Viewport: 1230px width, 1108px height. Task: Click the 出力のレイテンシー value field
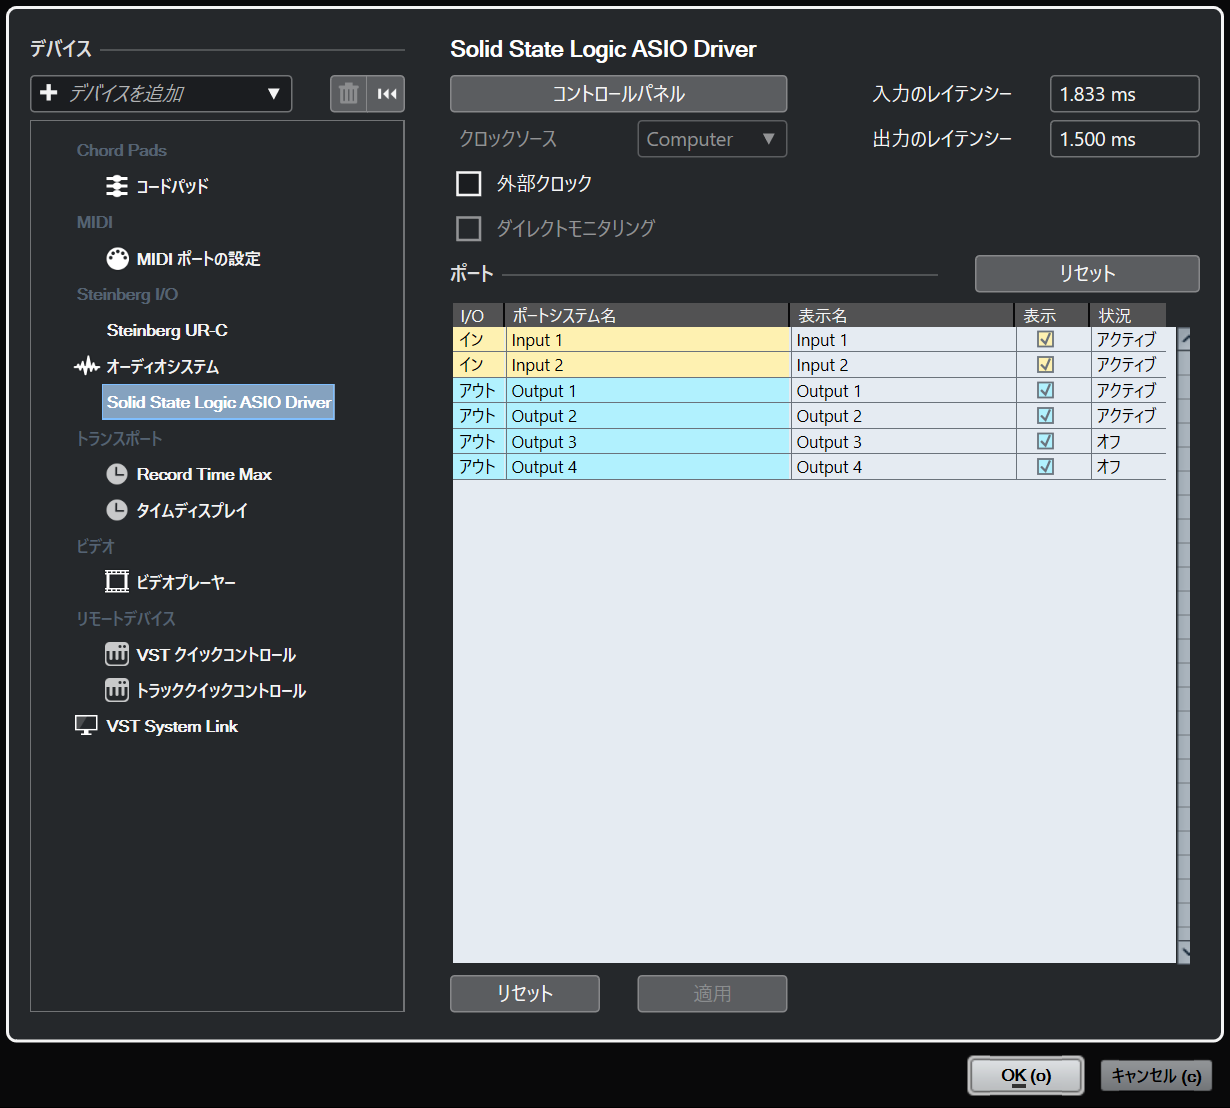[x=1125, y=139]
